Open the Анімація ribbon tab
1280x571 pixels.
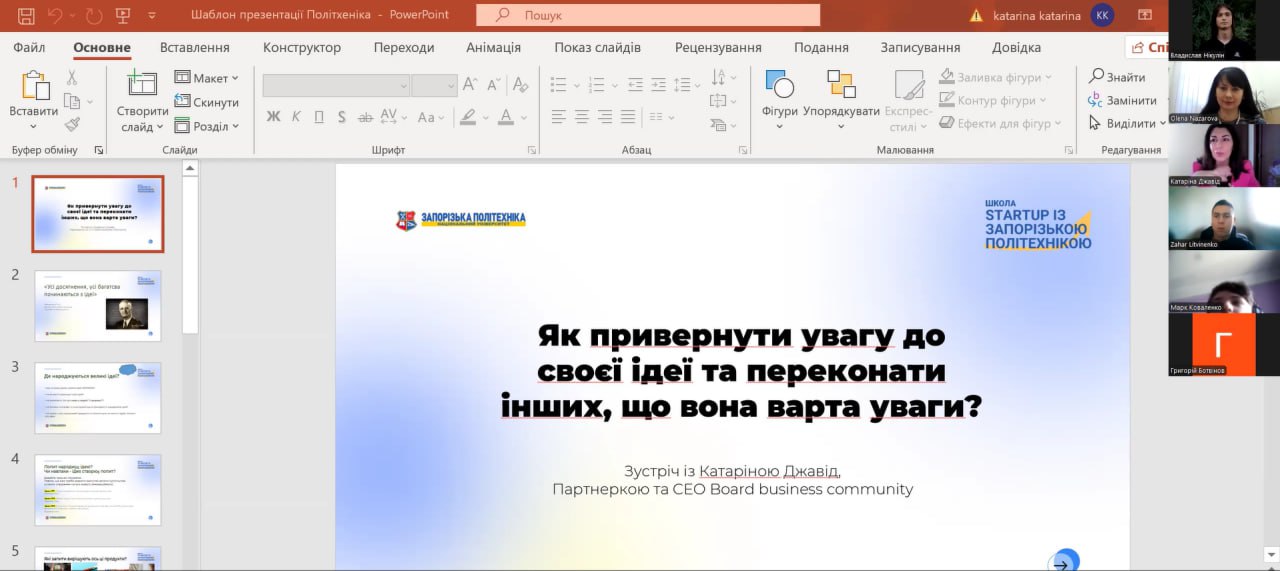point(493,47)
